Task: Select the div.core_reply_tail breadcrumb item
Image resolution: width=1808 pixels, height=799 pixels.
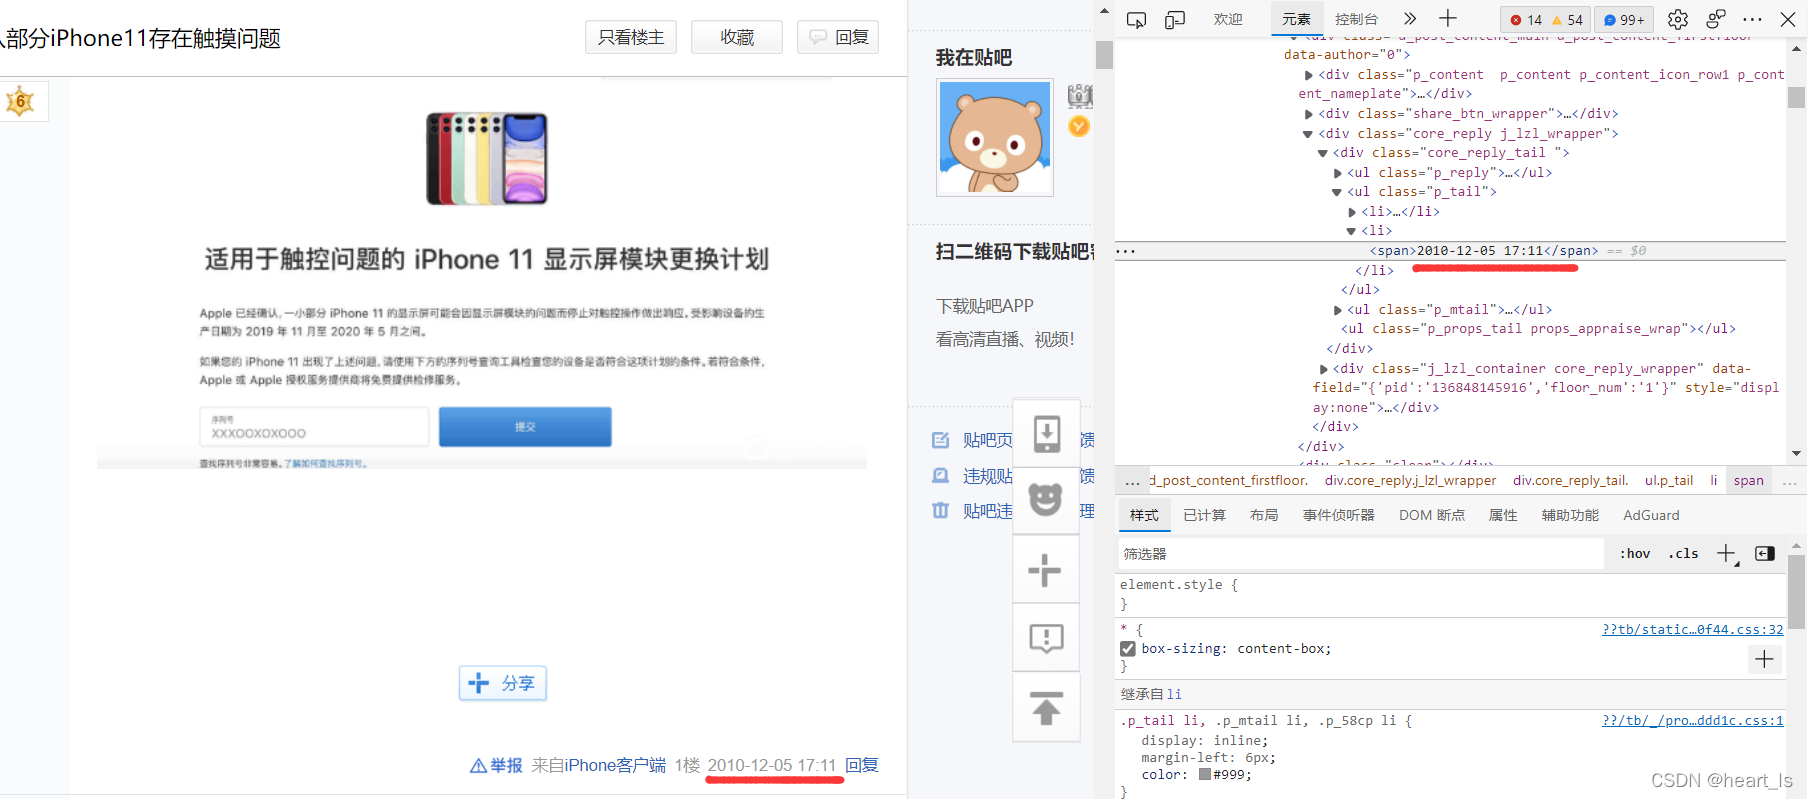Action: pos(1570,481)
